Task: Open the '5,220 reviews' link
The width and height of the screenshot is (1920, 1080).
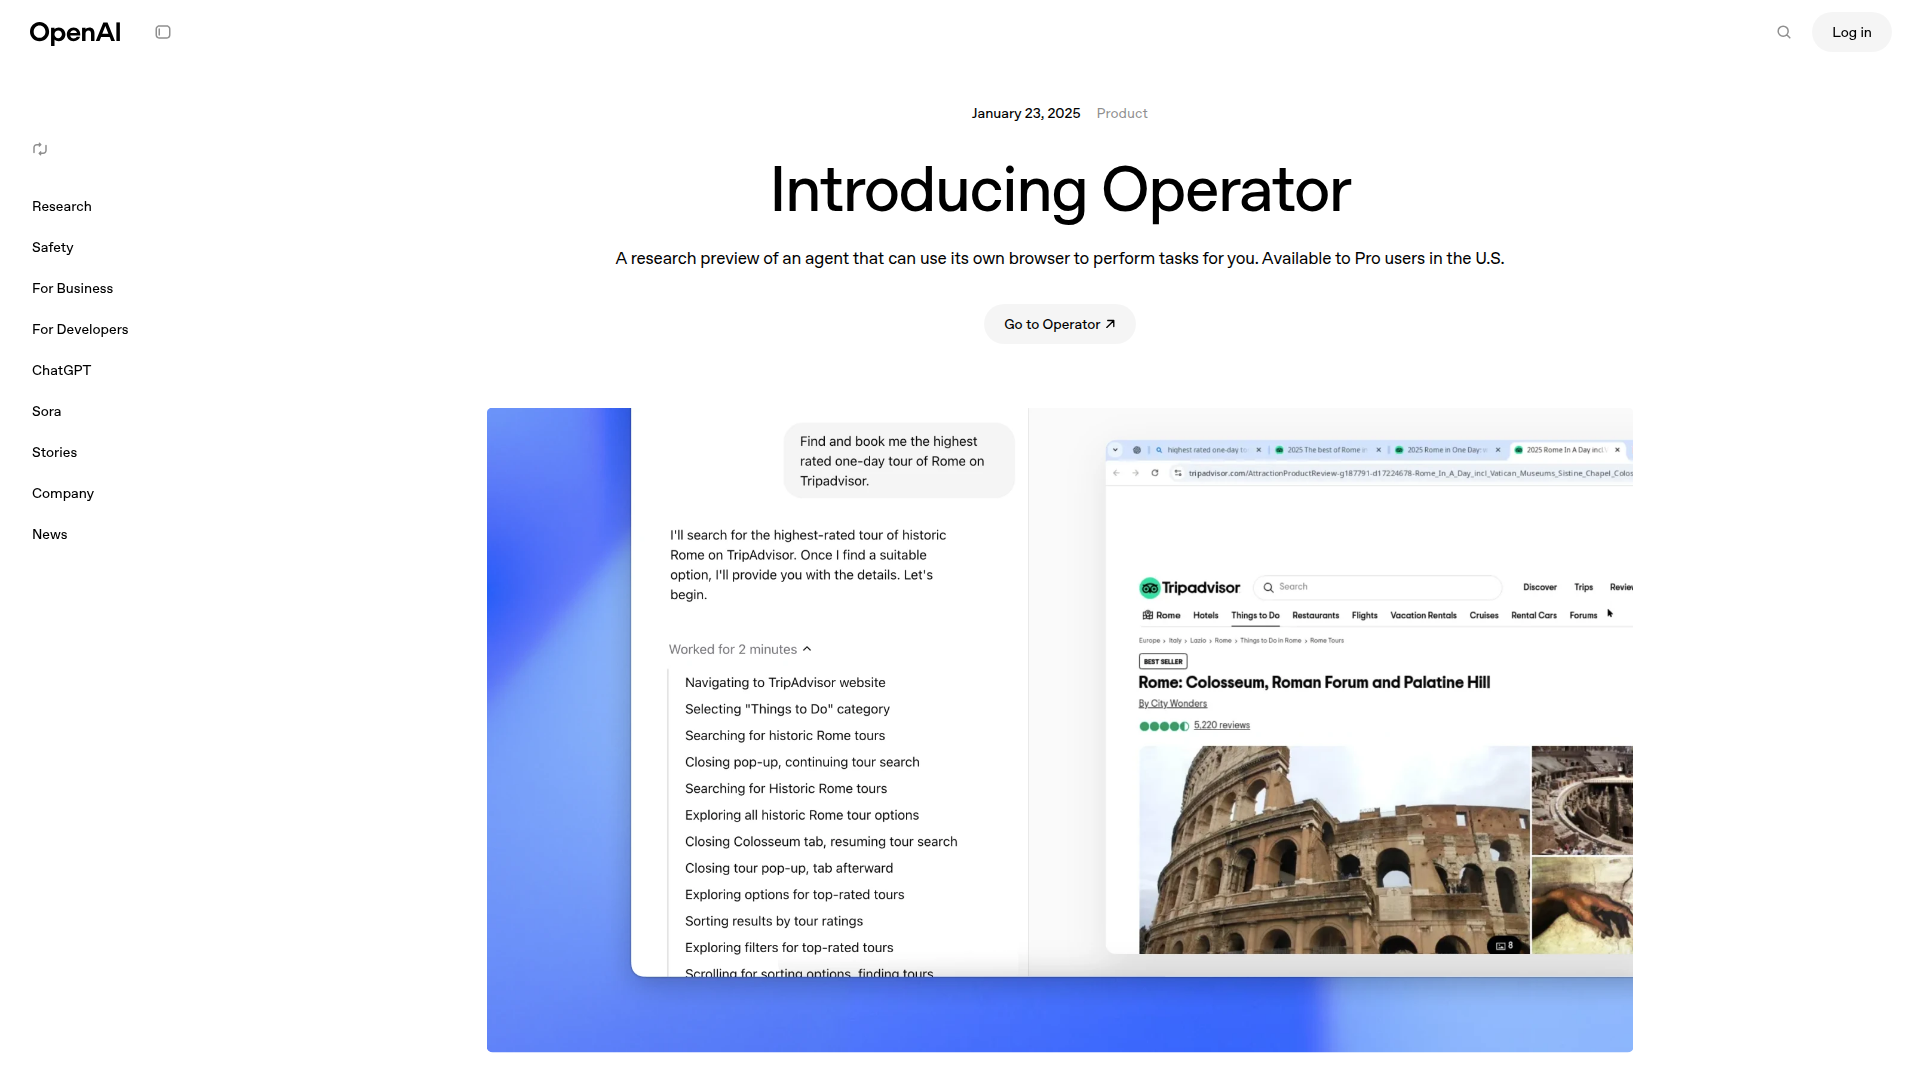Action: (1221, 725)
